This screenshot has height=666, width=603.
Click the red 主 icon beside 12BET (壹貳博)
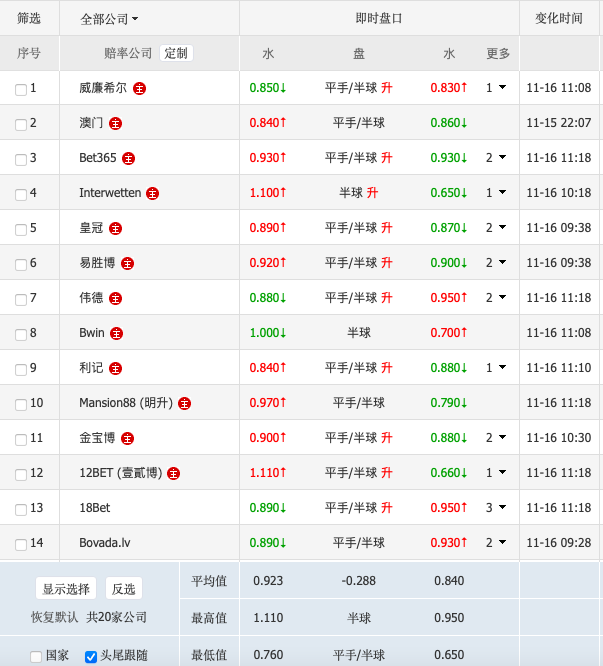[x=172, y=473]
